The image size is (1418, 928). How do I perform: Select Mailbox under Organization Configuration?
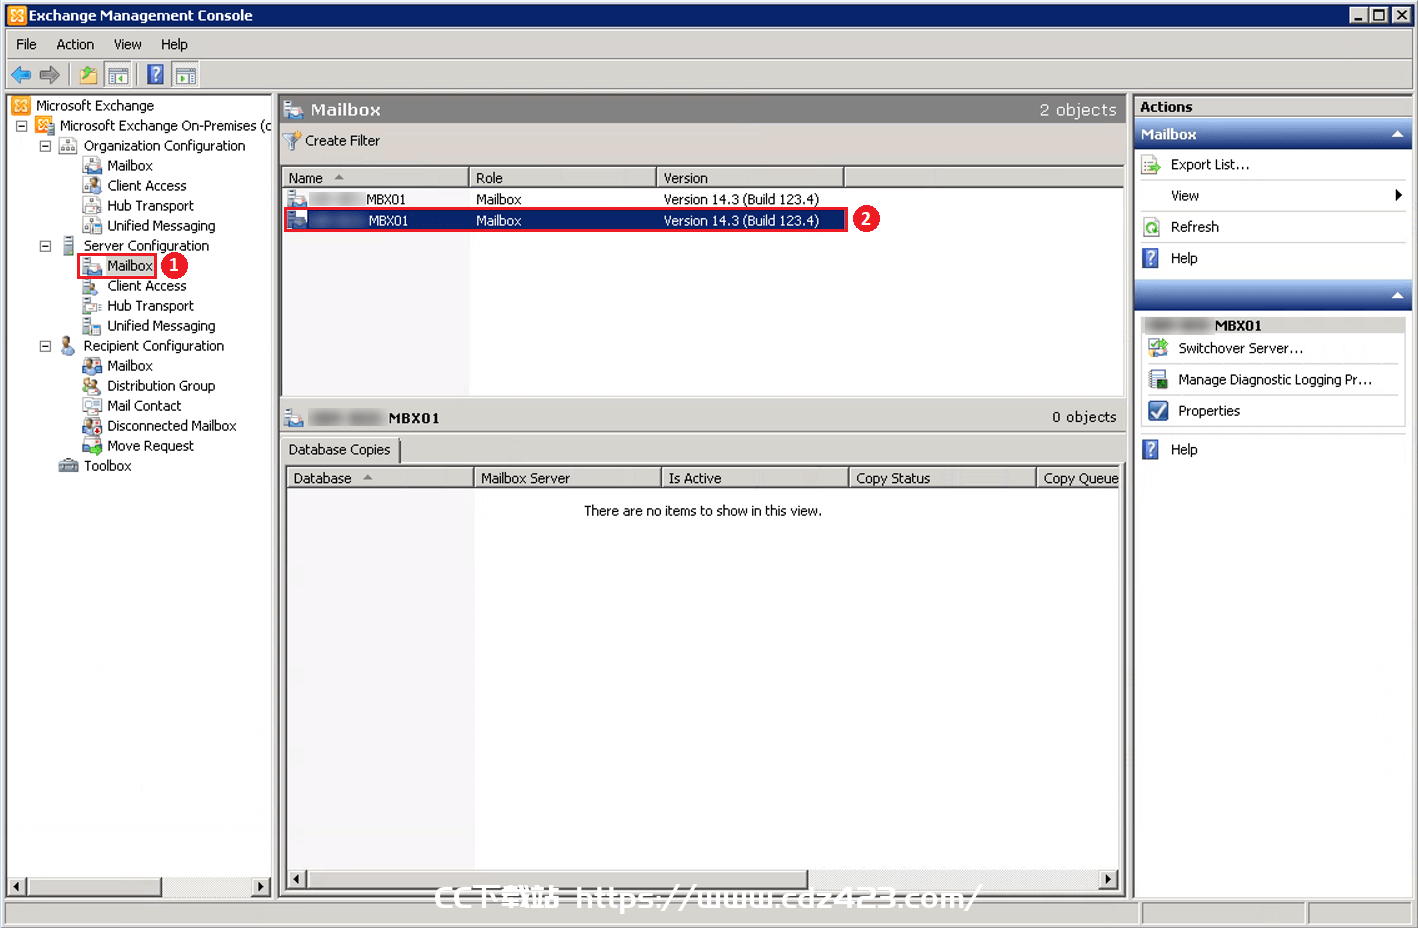click(130, 166)
